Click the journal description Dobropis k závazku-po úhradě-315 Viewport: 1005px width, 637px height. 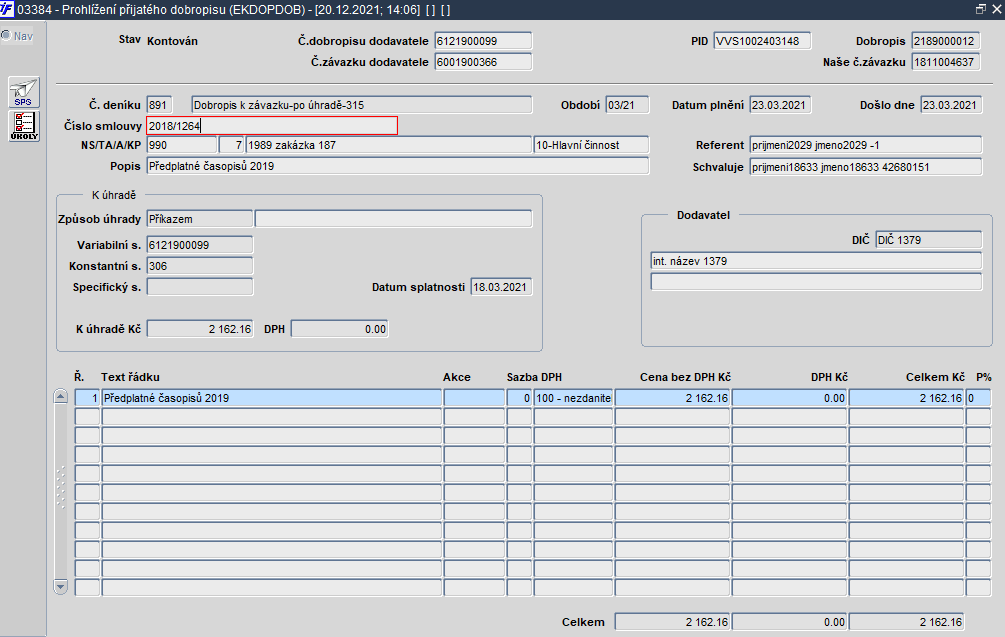(361, 105)
